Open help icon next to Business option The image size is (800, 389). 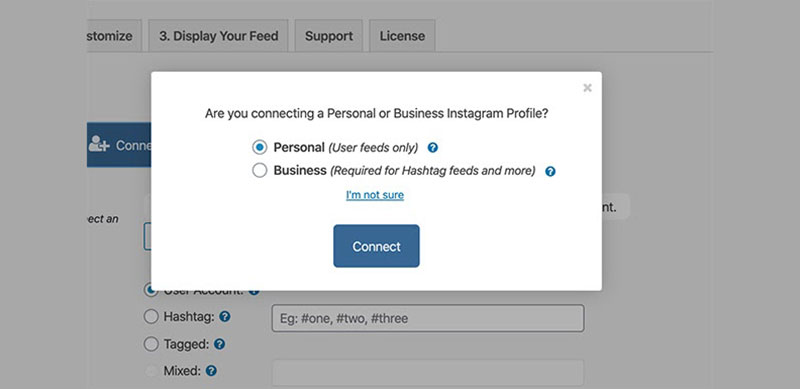[550, 172]
